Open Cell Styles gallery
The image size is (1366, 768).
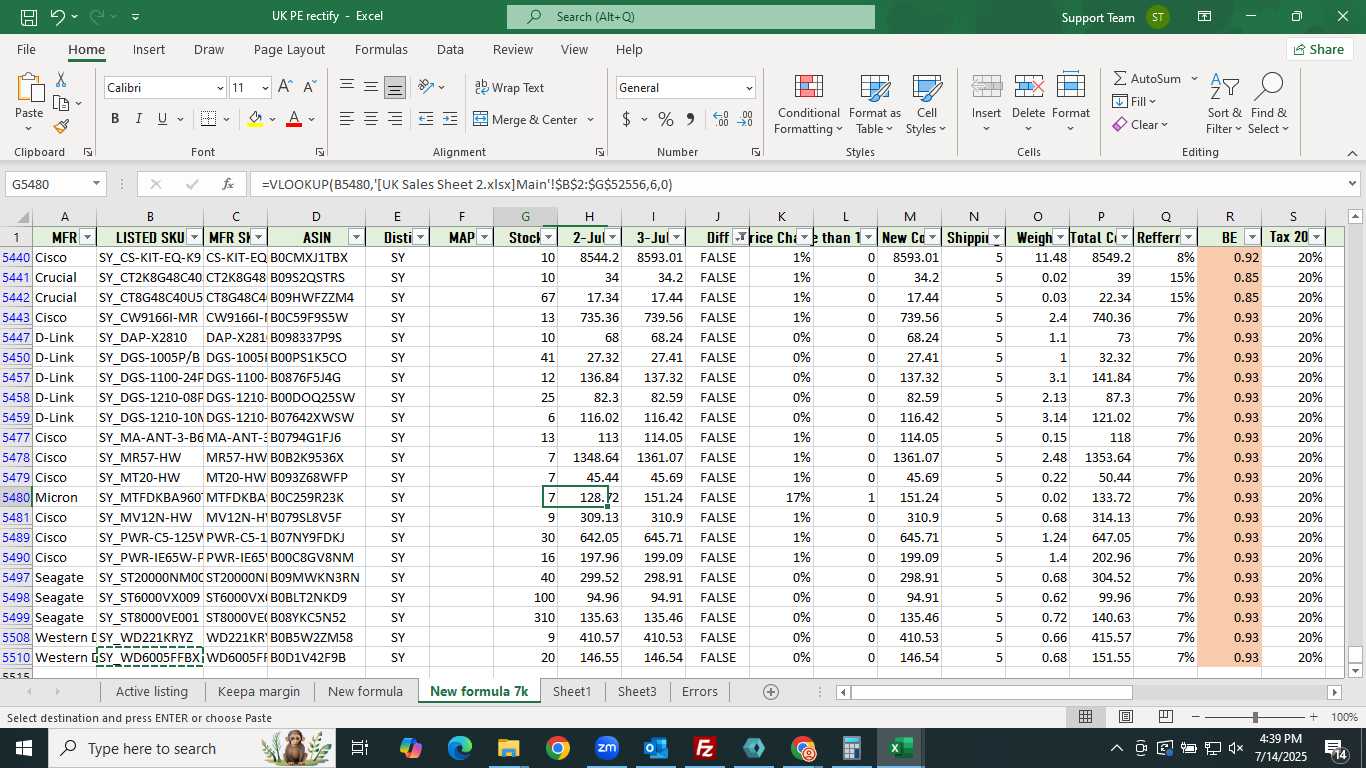coord(926,104)
